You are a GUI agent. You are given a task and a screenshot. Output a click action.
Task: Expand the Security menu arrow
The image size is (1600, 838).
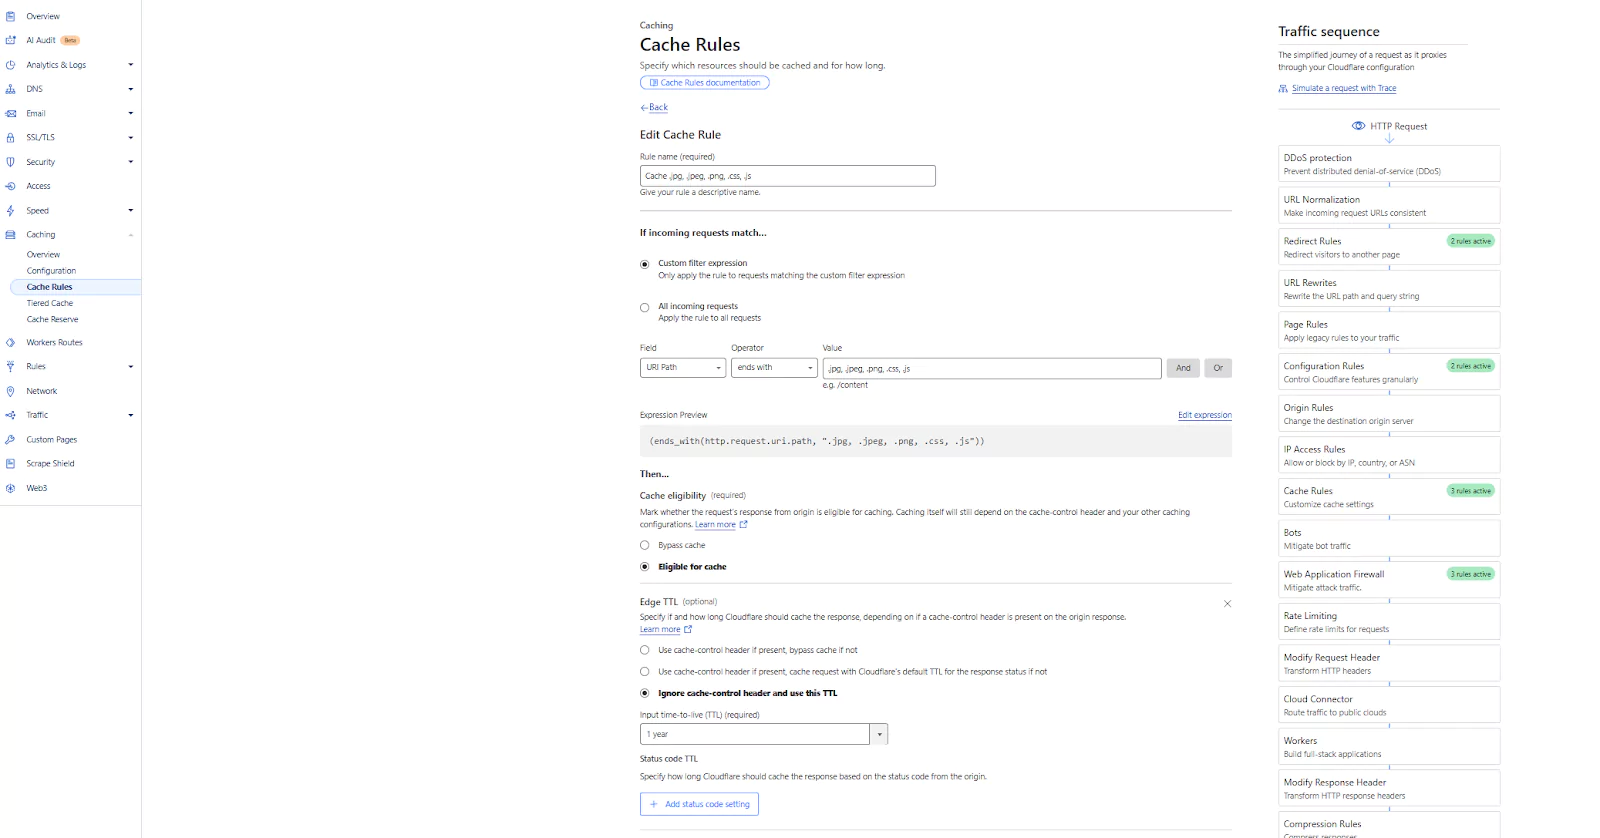coord(130,162)
